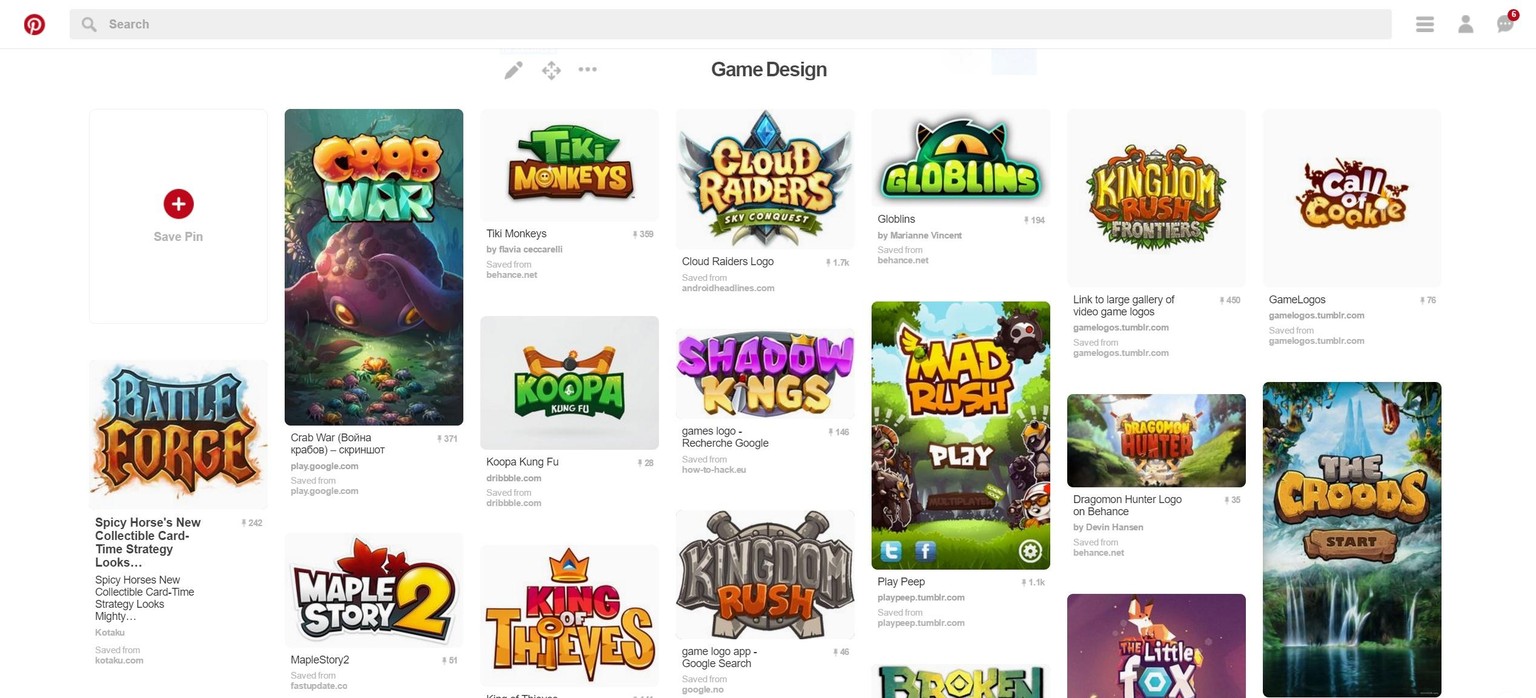Focus the Search input field

pos(730,24)
